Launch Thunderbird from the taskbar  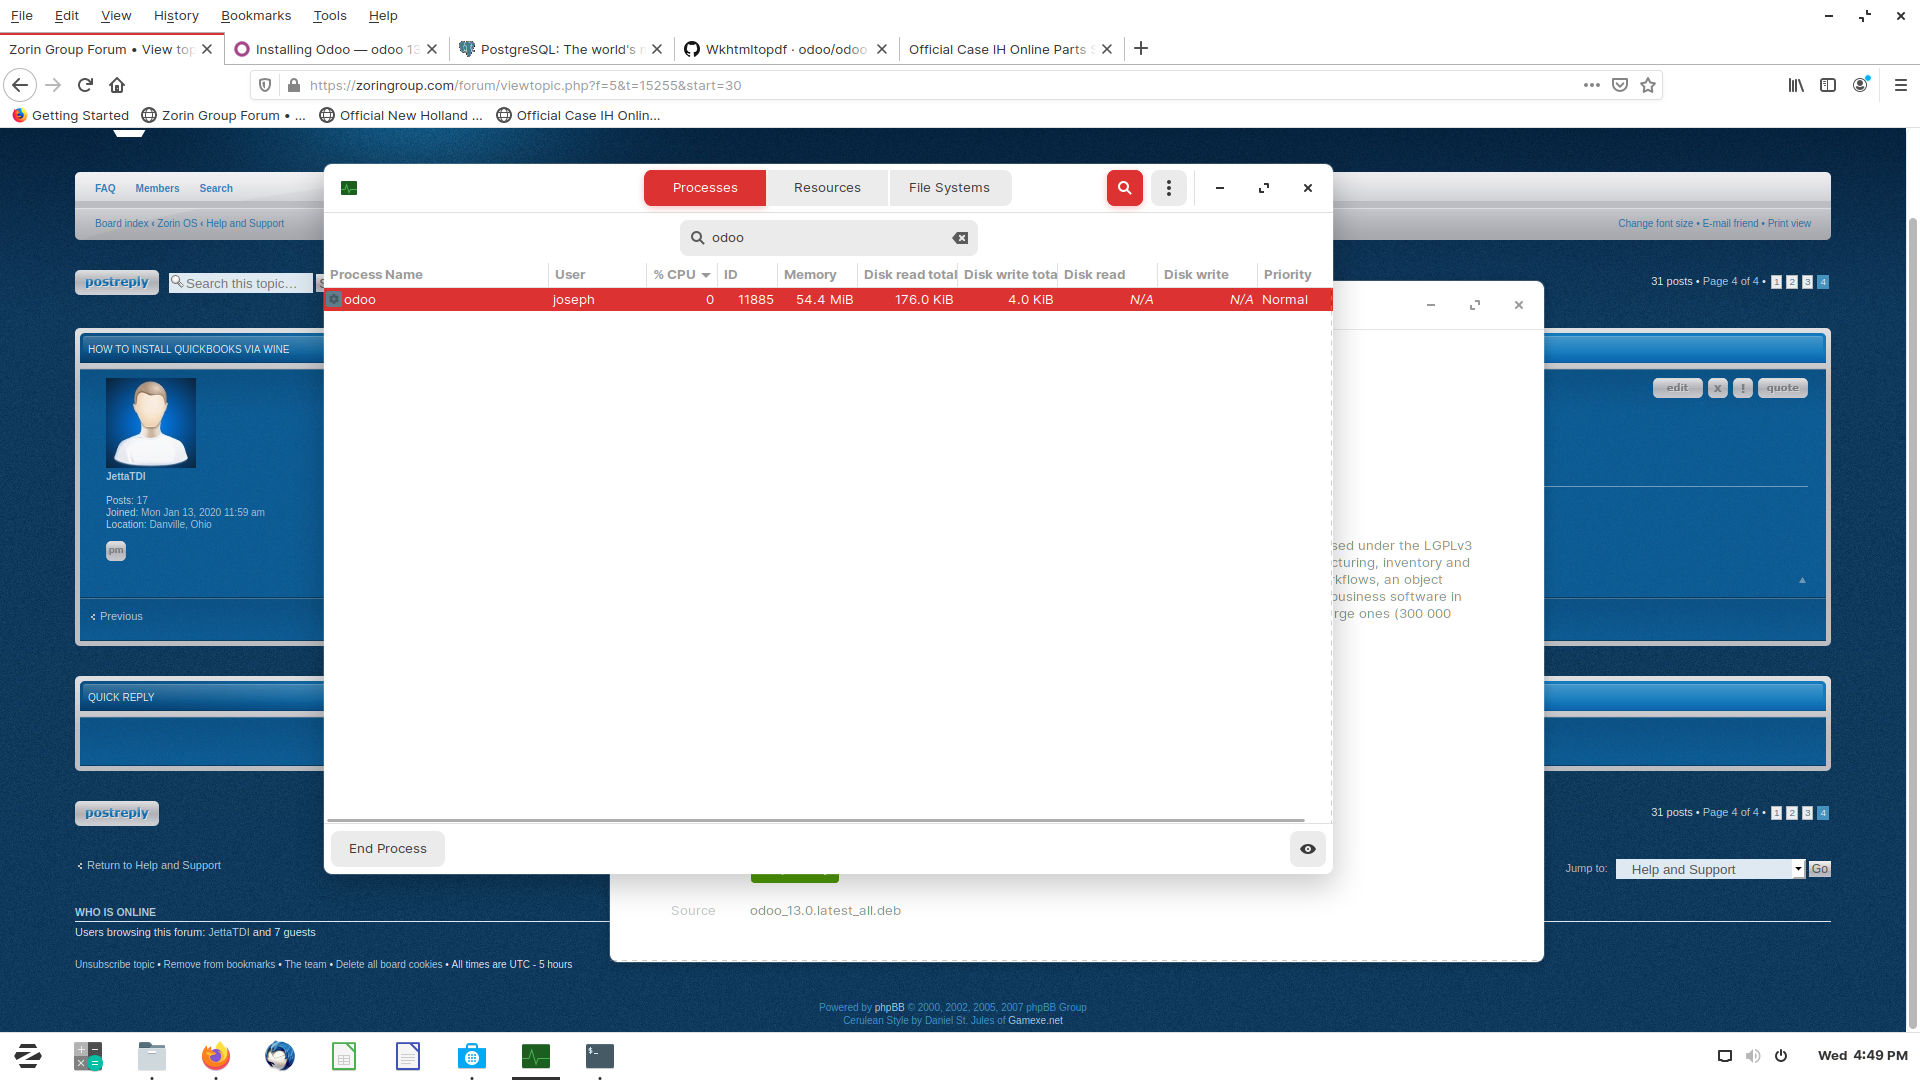pos(280,1056)
